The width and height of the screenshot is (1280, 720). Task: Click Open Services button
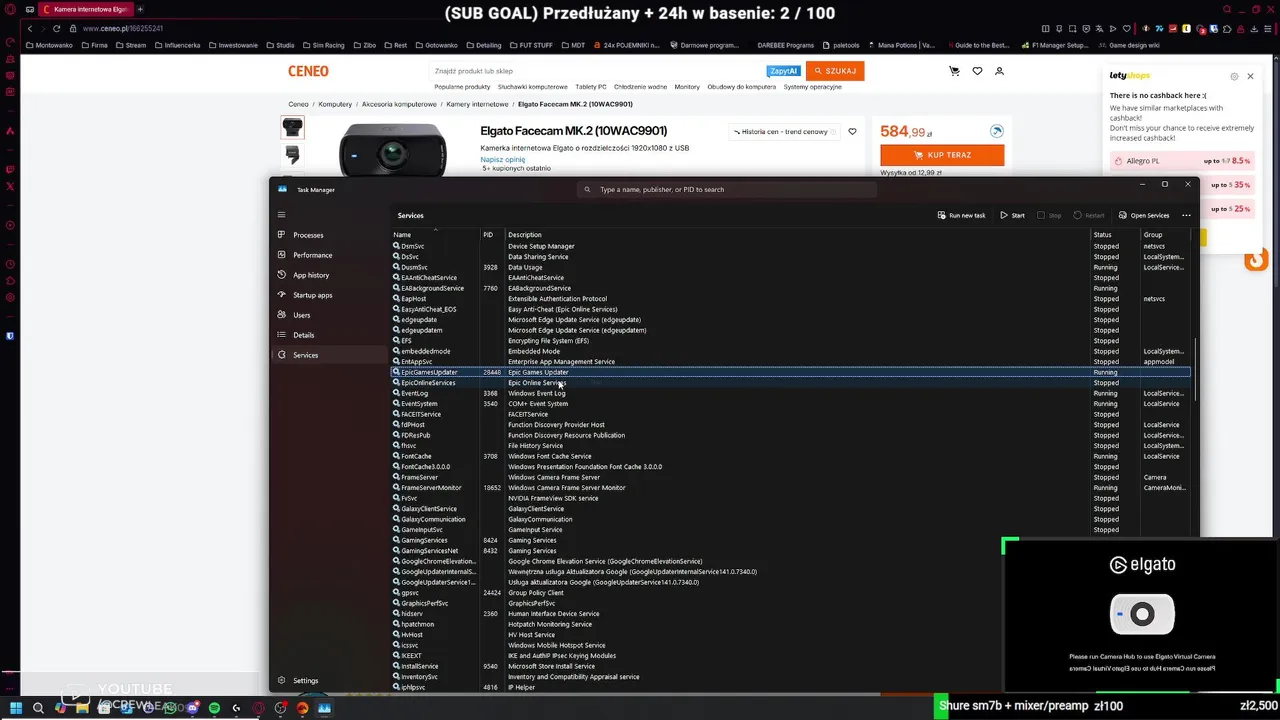pyautogui.click(x=1144, y=215)
